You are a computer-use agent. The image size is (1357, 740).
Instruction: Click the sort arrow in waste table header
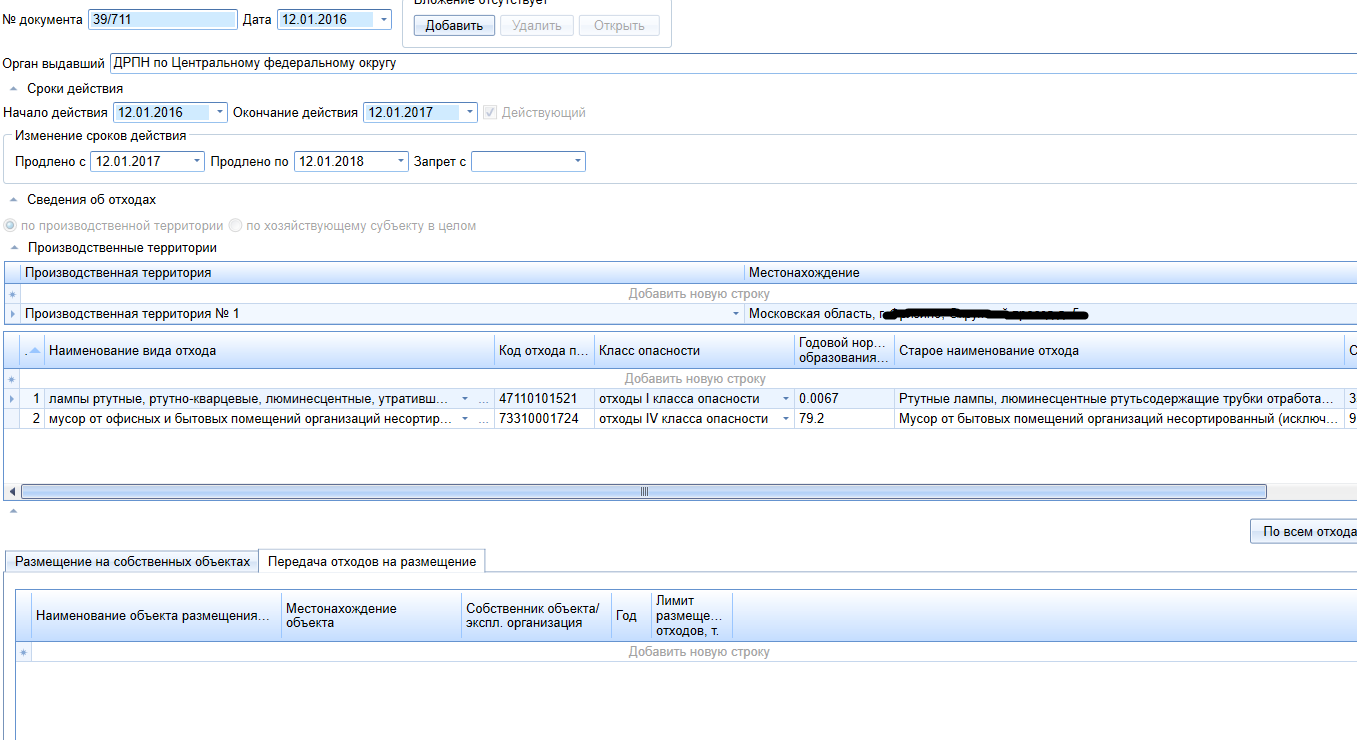(x=35, y=350)
